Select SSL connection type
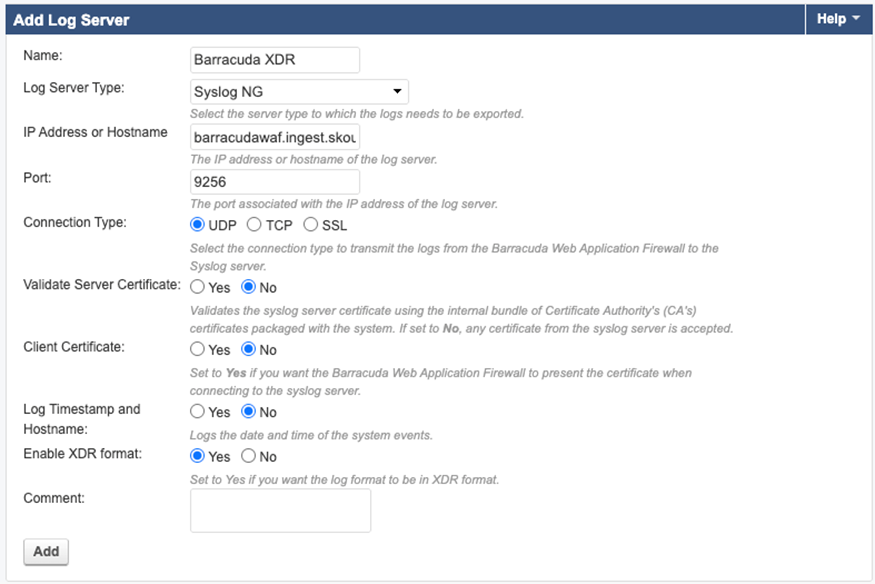 coord(311,225)
